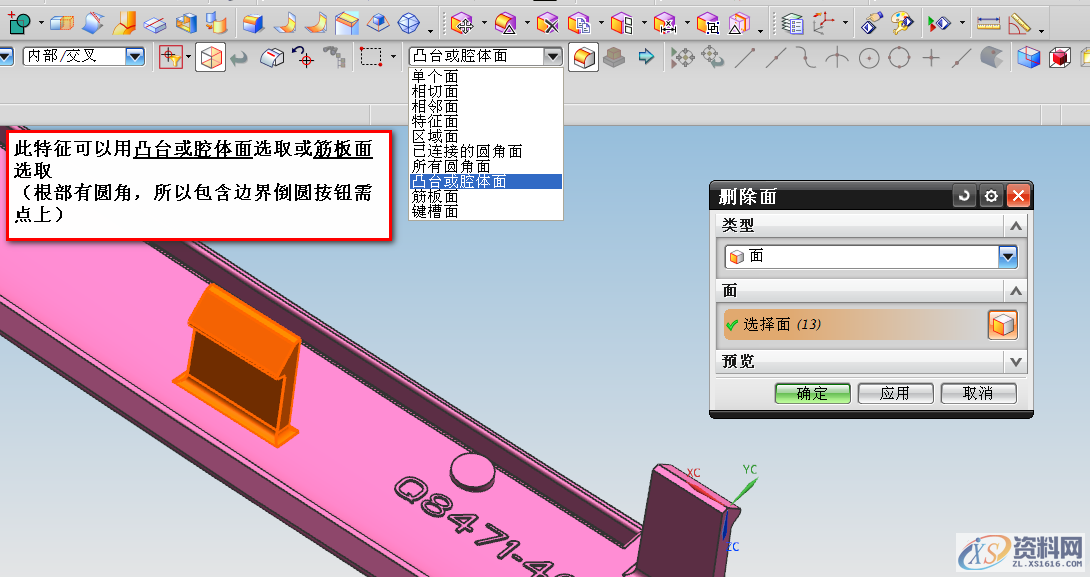Choose 相切面 in the face rule list
The width and height of the screenshot is (1090, 577).
point(435,91)
